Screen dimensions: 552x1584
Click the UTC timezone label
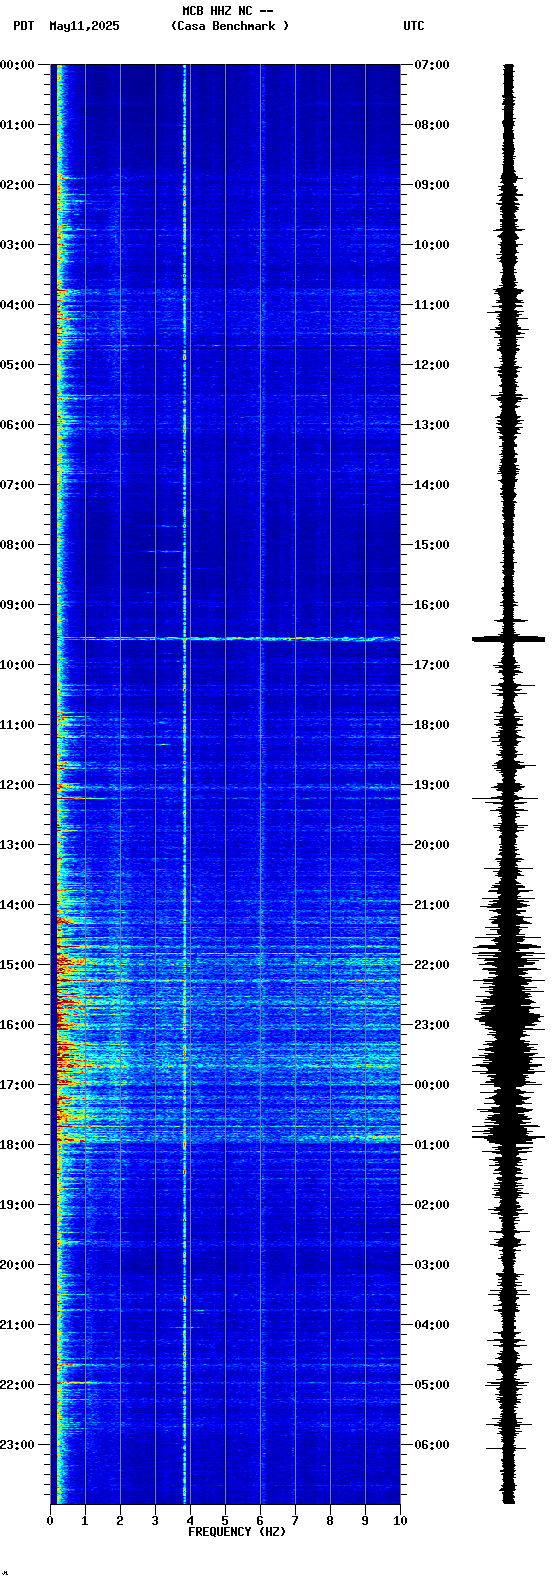click(x=414, y=26)
